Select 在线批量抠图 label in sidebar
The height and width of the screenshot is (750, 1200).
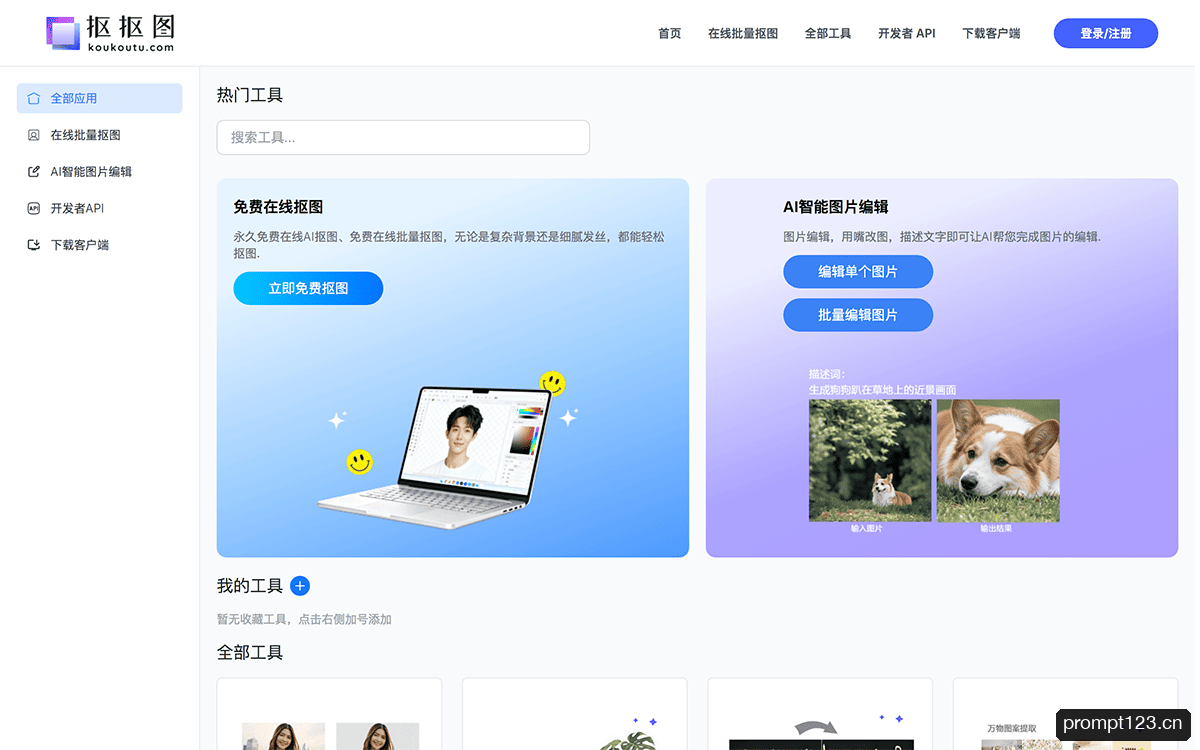pyautogui.click(x=86, y=135)
